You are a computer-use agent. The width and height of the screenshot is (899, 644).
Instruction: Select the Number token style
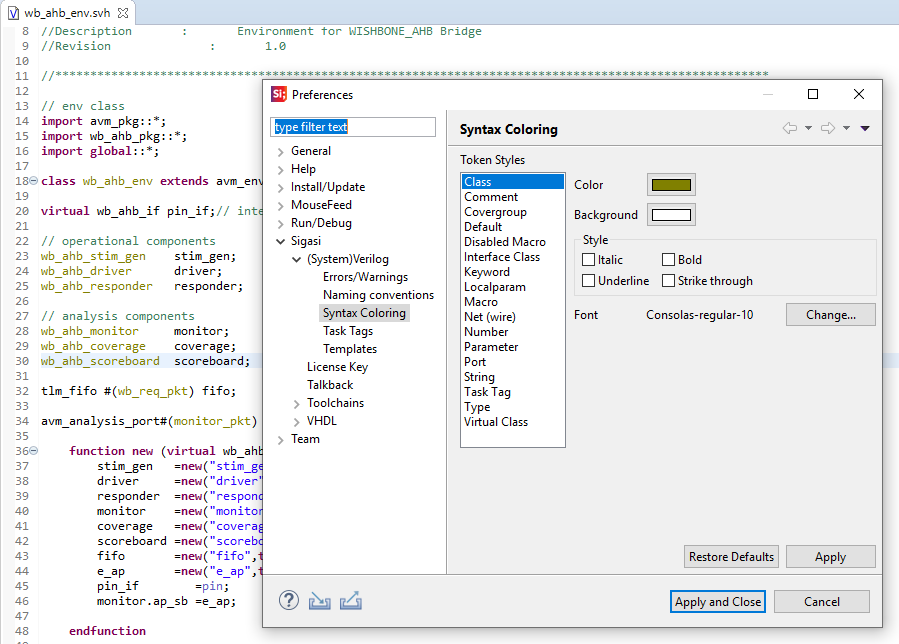tap(513, 331)
